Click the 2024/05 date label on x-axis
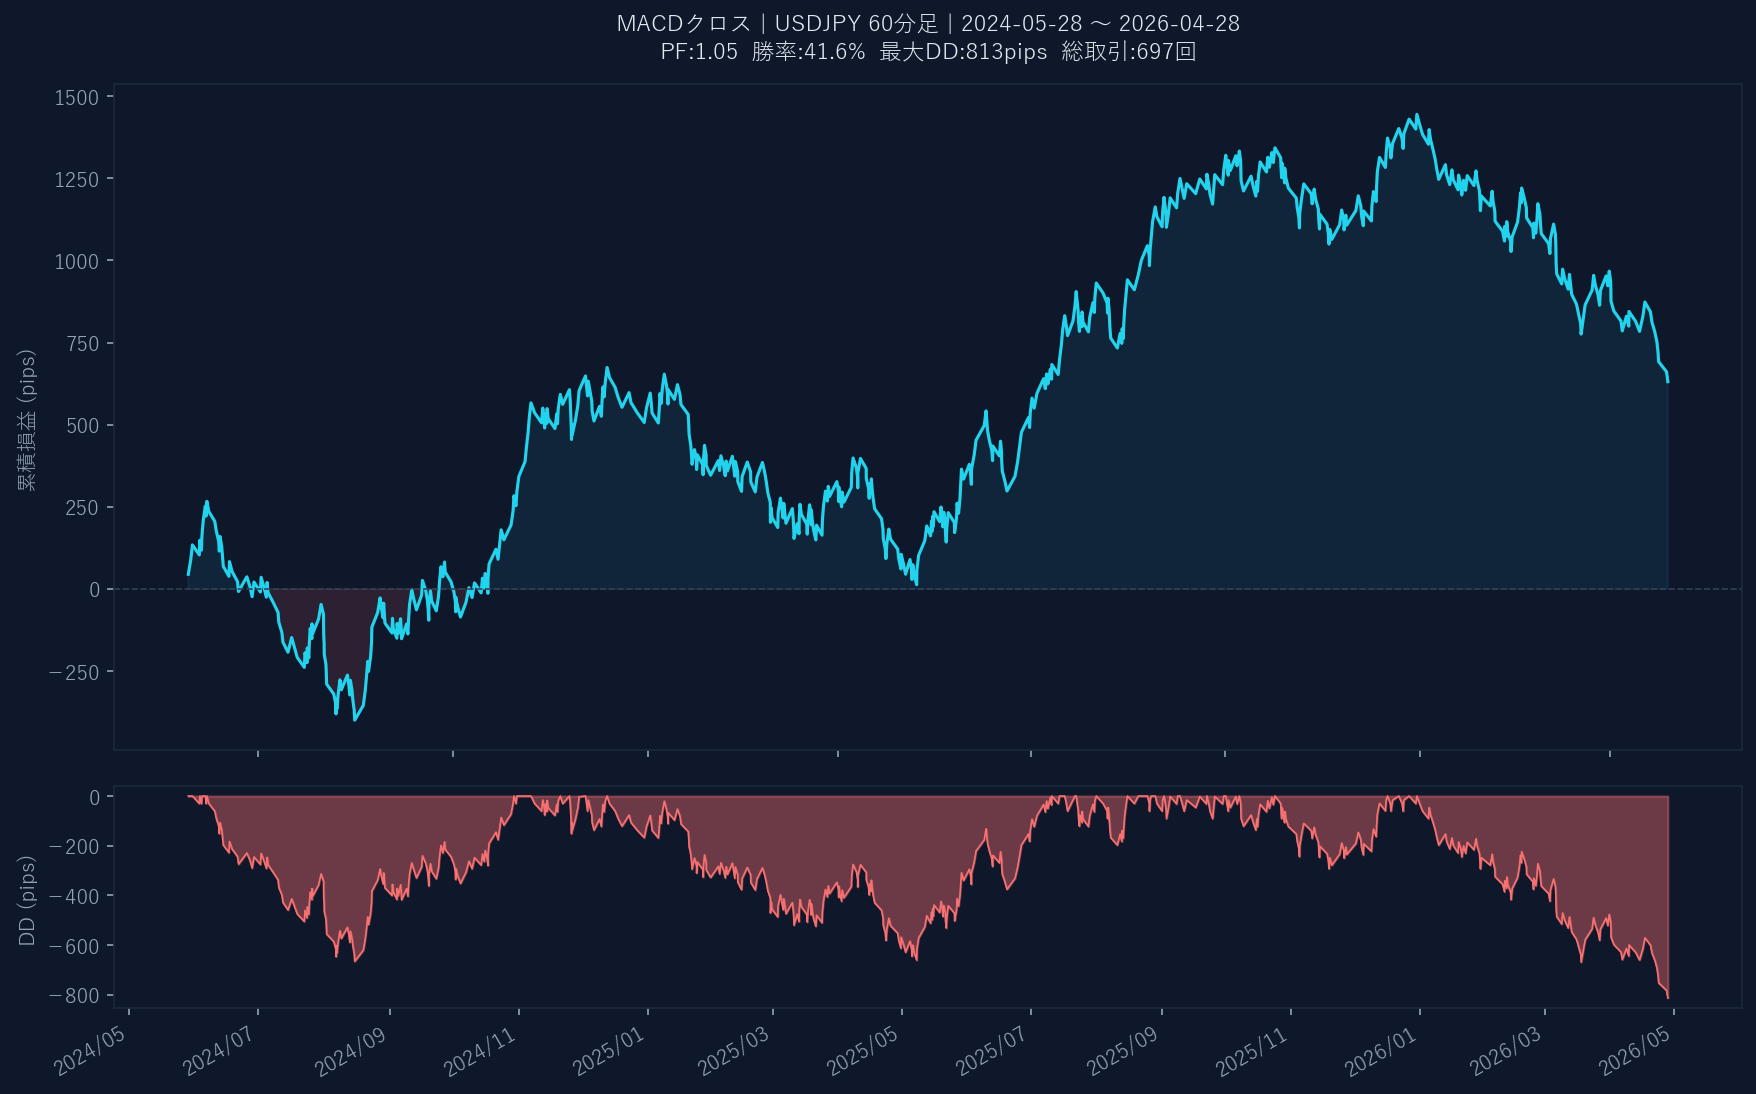Viewport: 1756px width, 1094px height. pyautogui.click(x=90, y=1052)
